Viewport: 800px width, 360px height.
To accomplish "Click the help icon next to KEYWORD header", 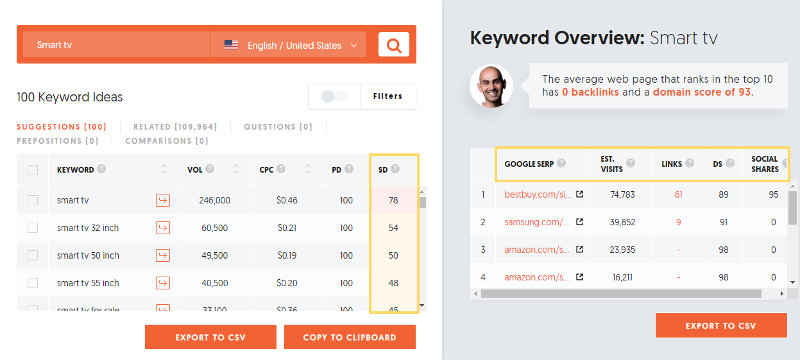I will pos(102,169).
